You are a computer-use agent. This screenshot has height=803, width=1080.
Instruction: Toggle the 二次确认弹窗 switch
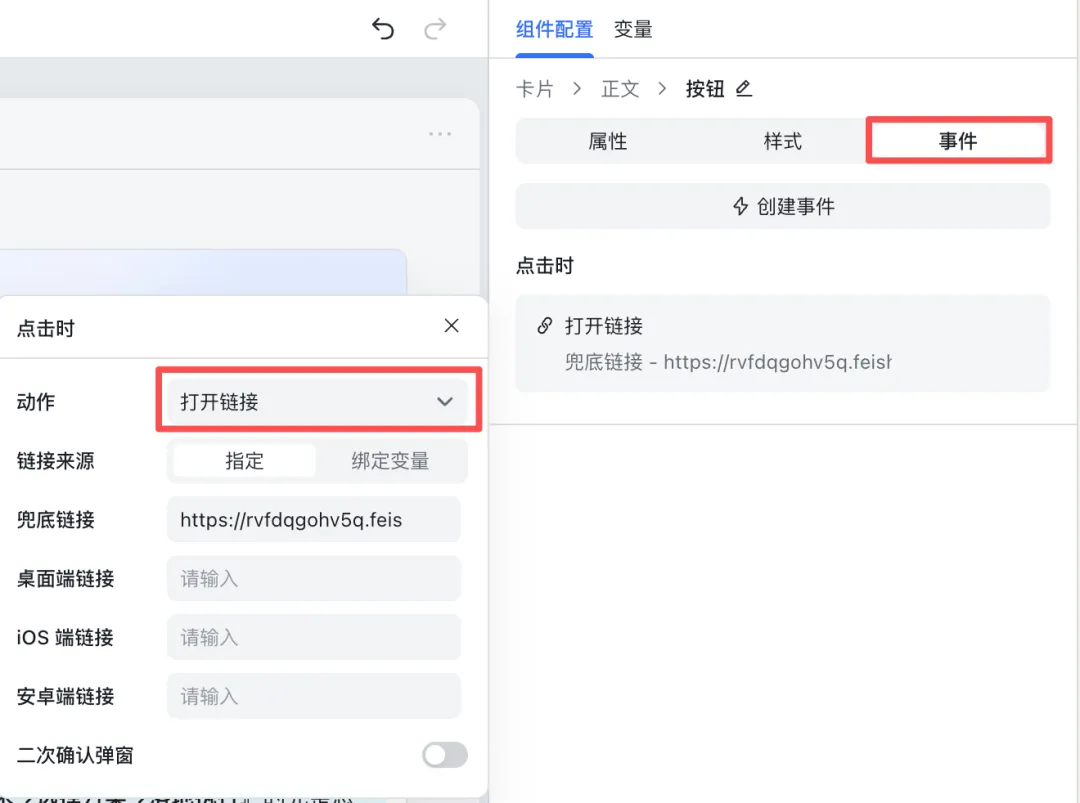pos(445,755)
